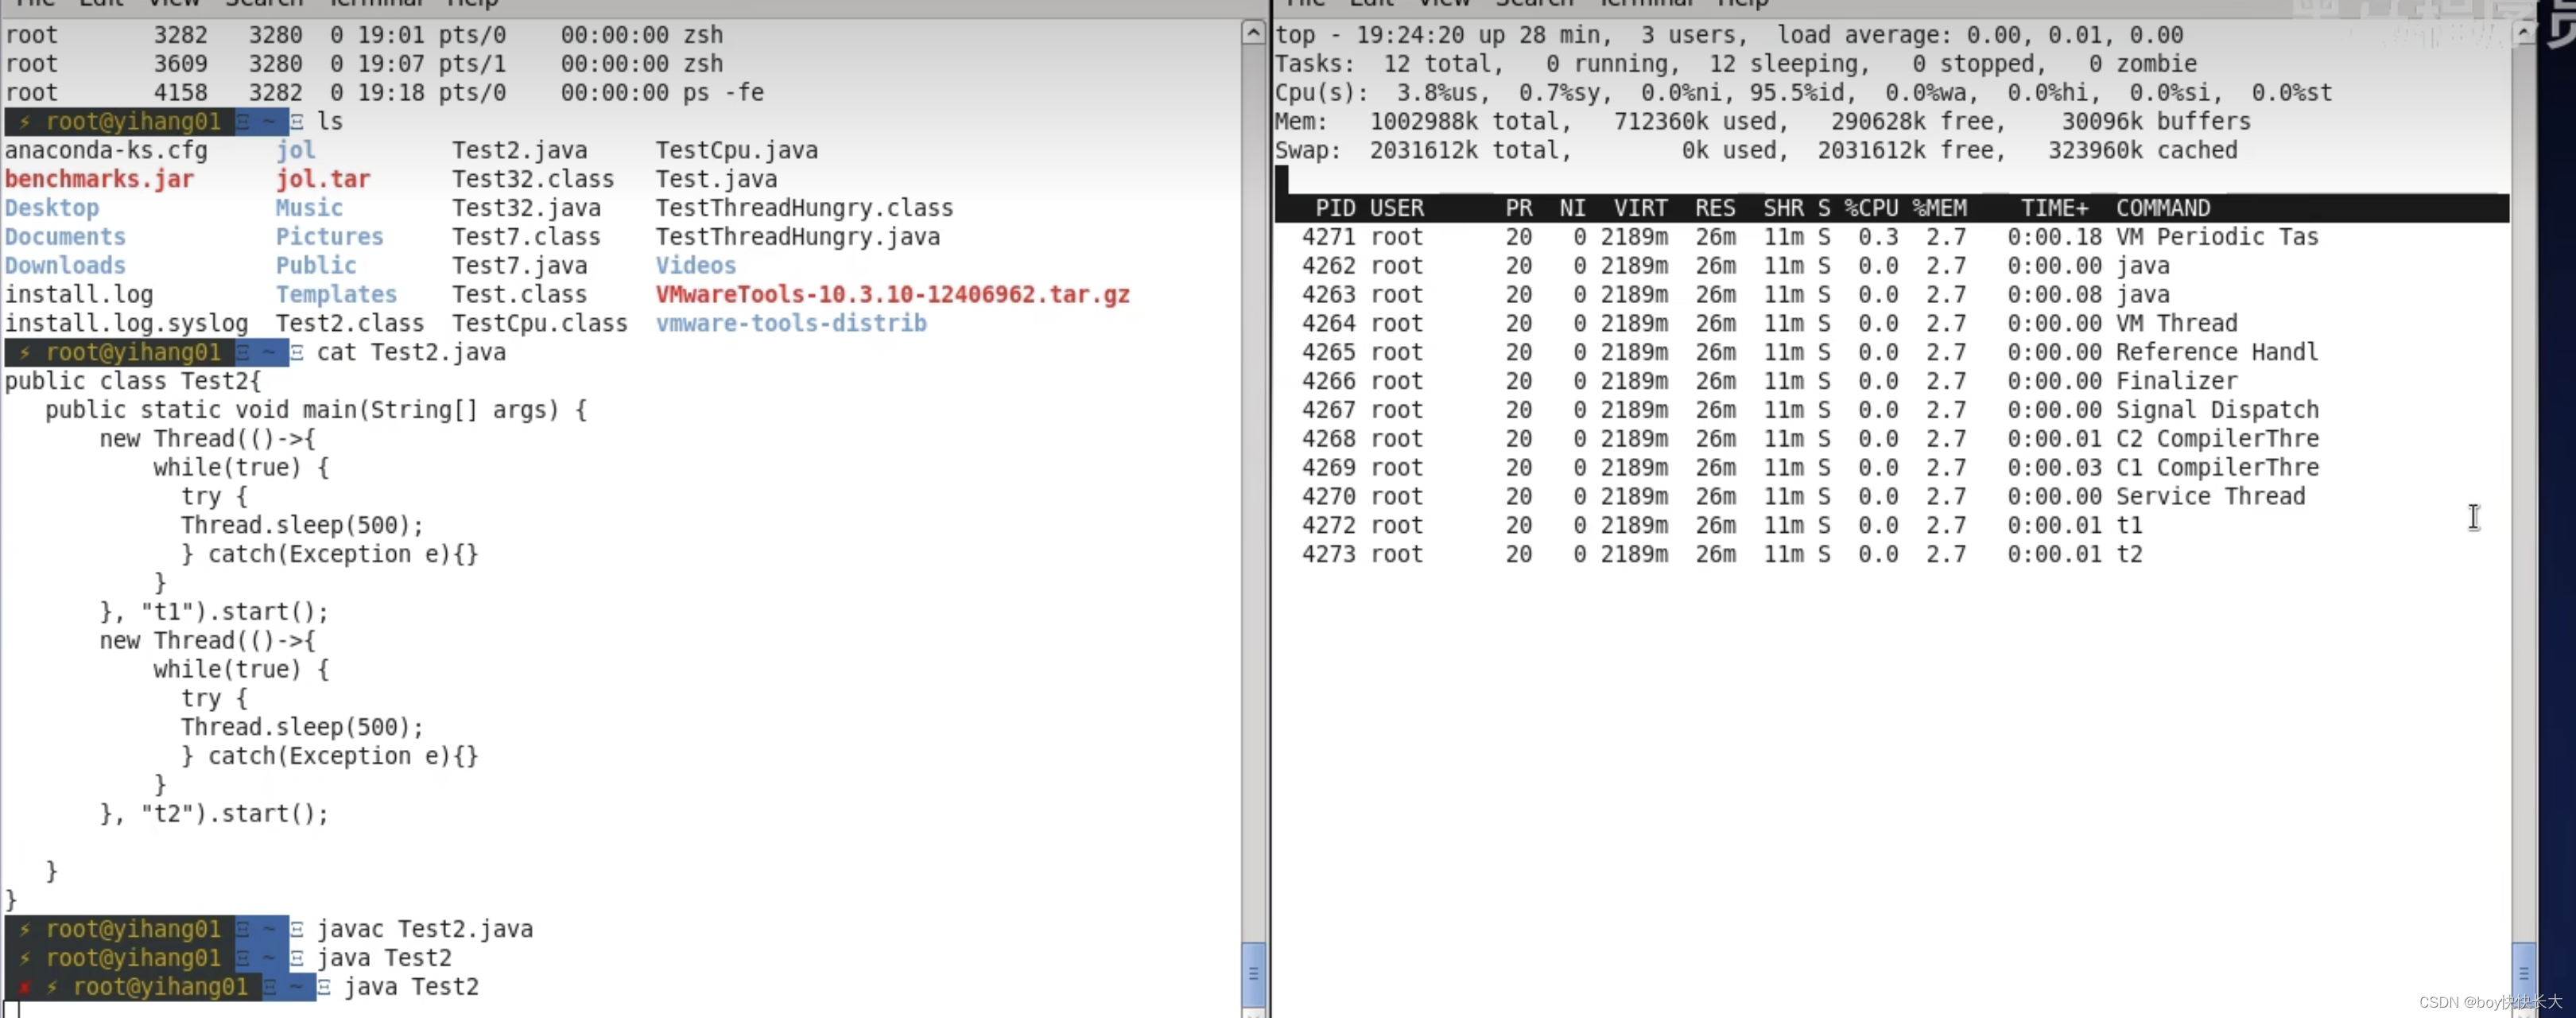This screenshot has height=1018, width=2576.
Task: Click the Documents directory name
Action: coord(65,237)
